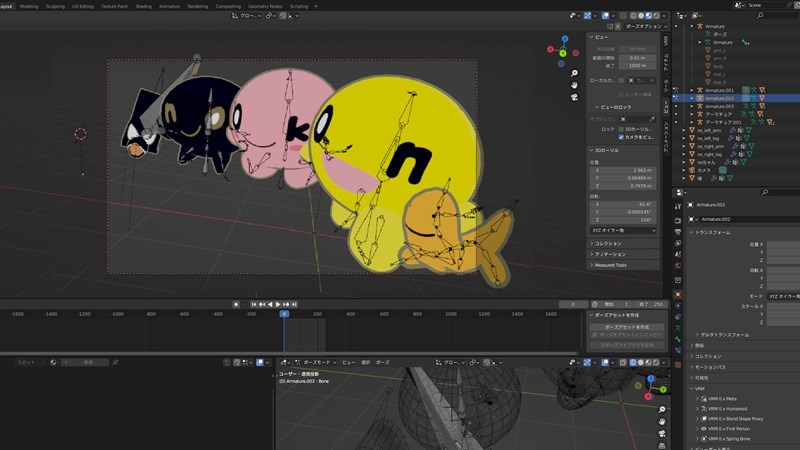The height and width of the screenshot is (450, 800).
Task: Select rendered shading in the camera-view viewport header
Action: [x=656, y=16]
